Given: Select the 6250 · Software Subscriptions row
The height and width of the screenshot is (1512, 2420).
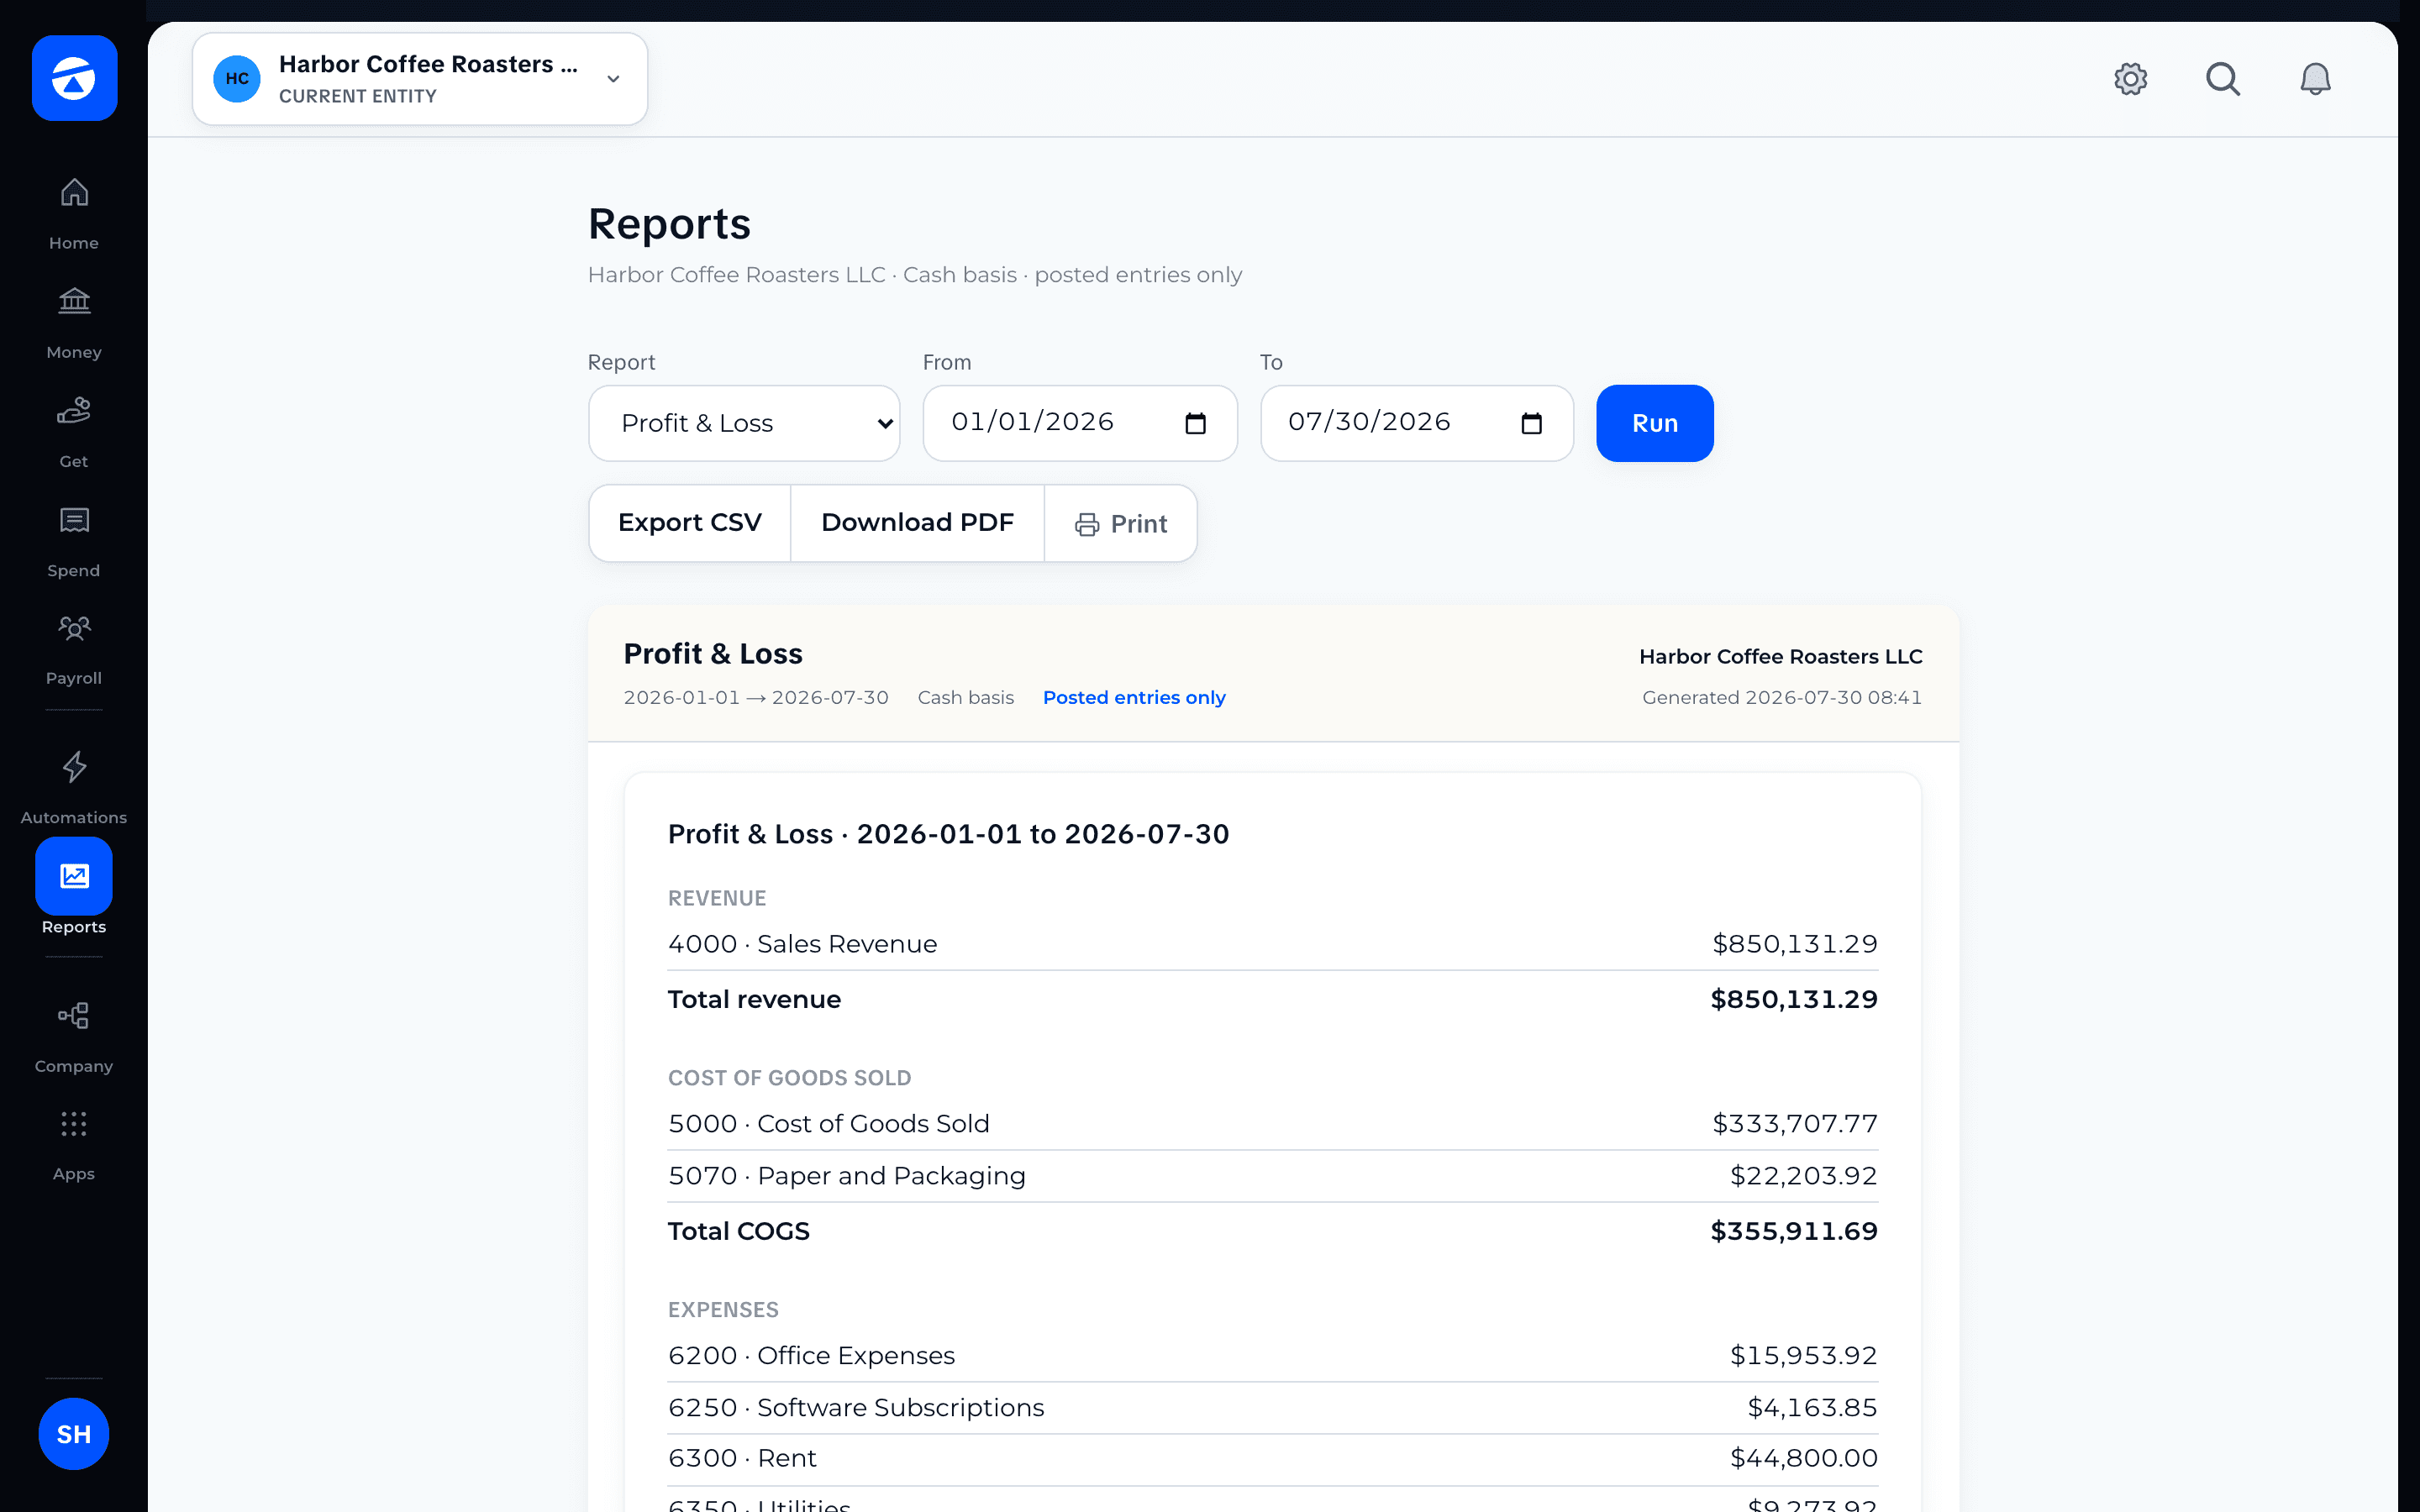Looking at the screenshot, I should point(1272,1408).
